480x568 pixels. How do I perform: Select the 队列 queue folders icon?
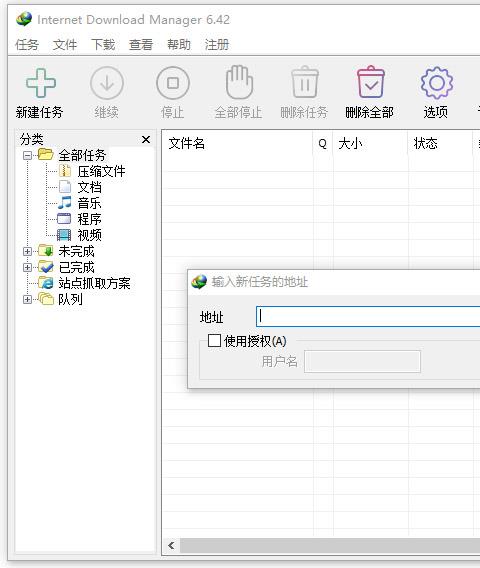46,299
